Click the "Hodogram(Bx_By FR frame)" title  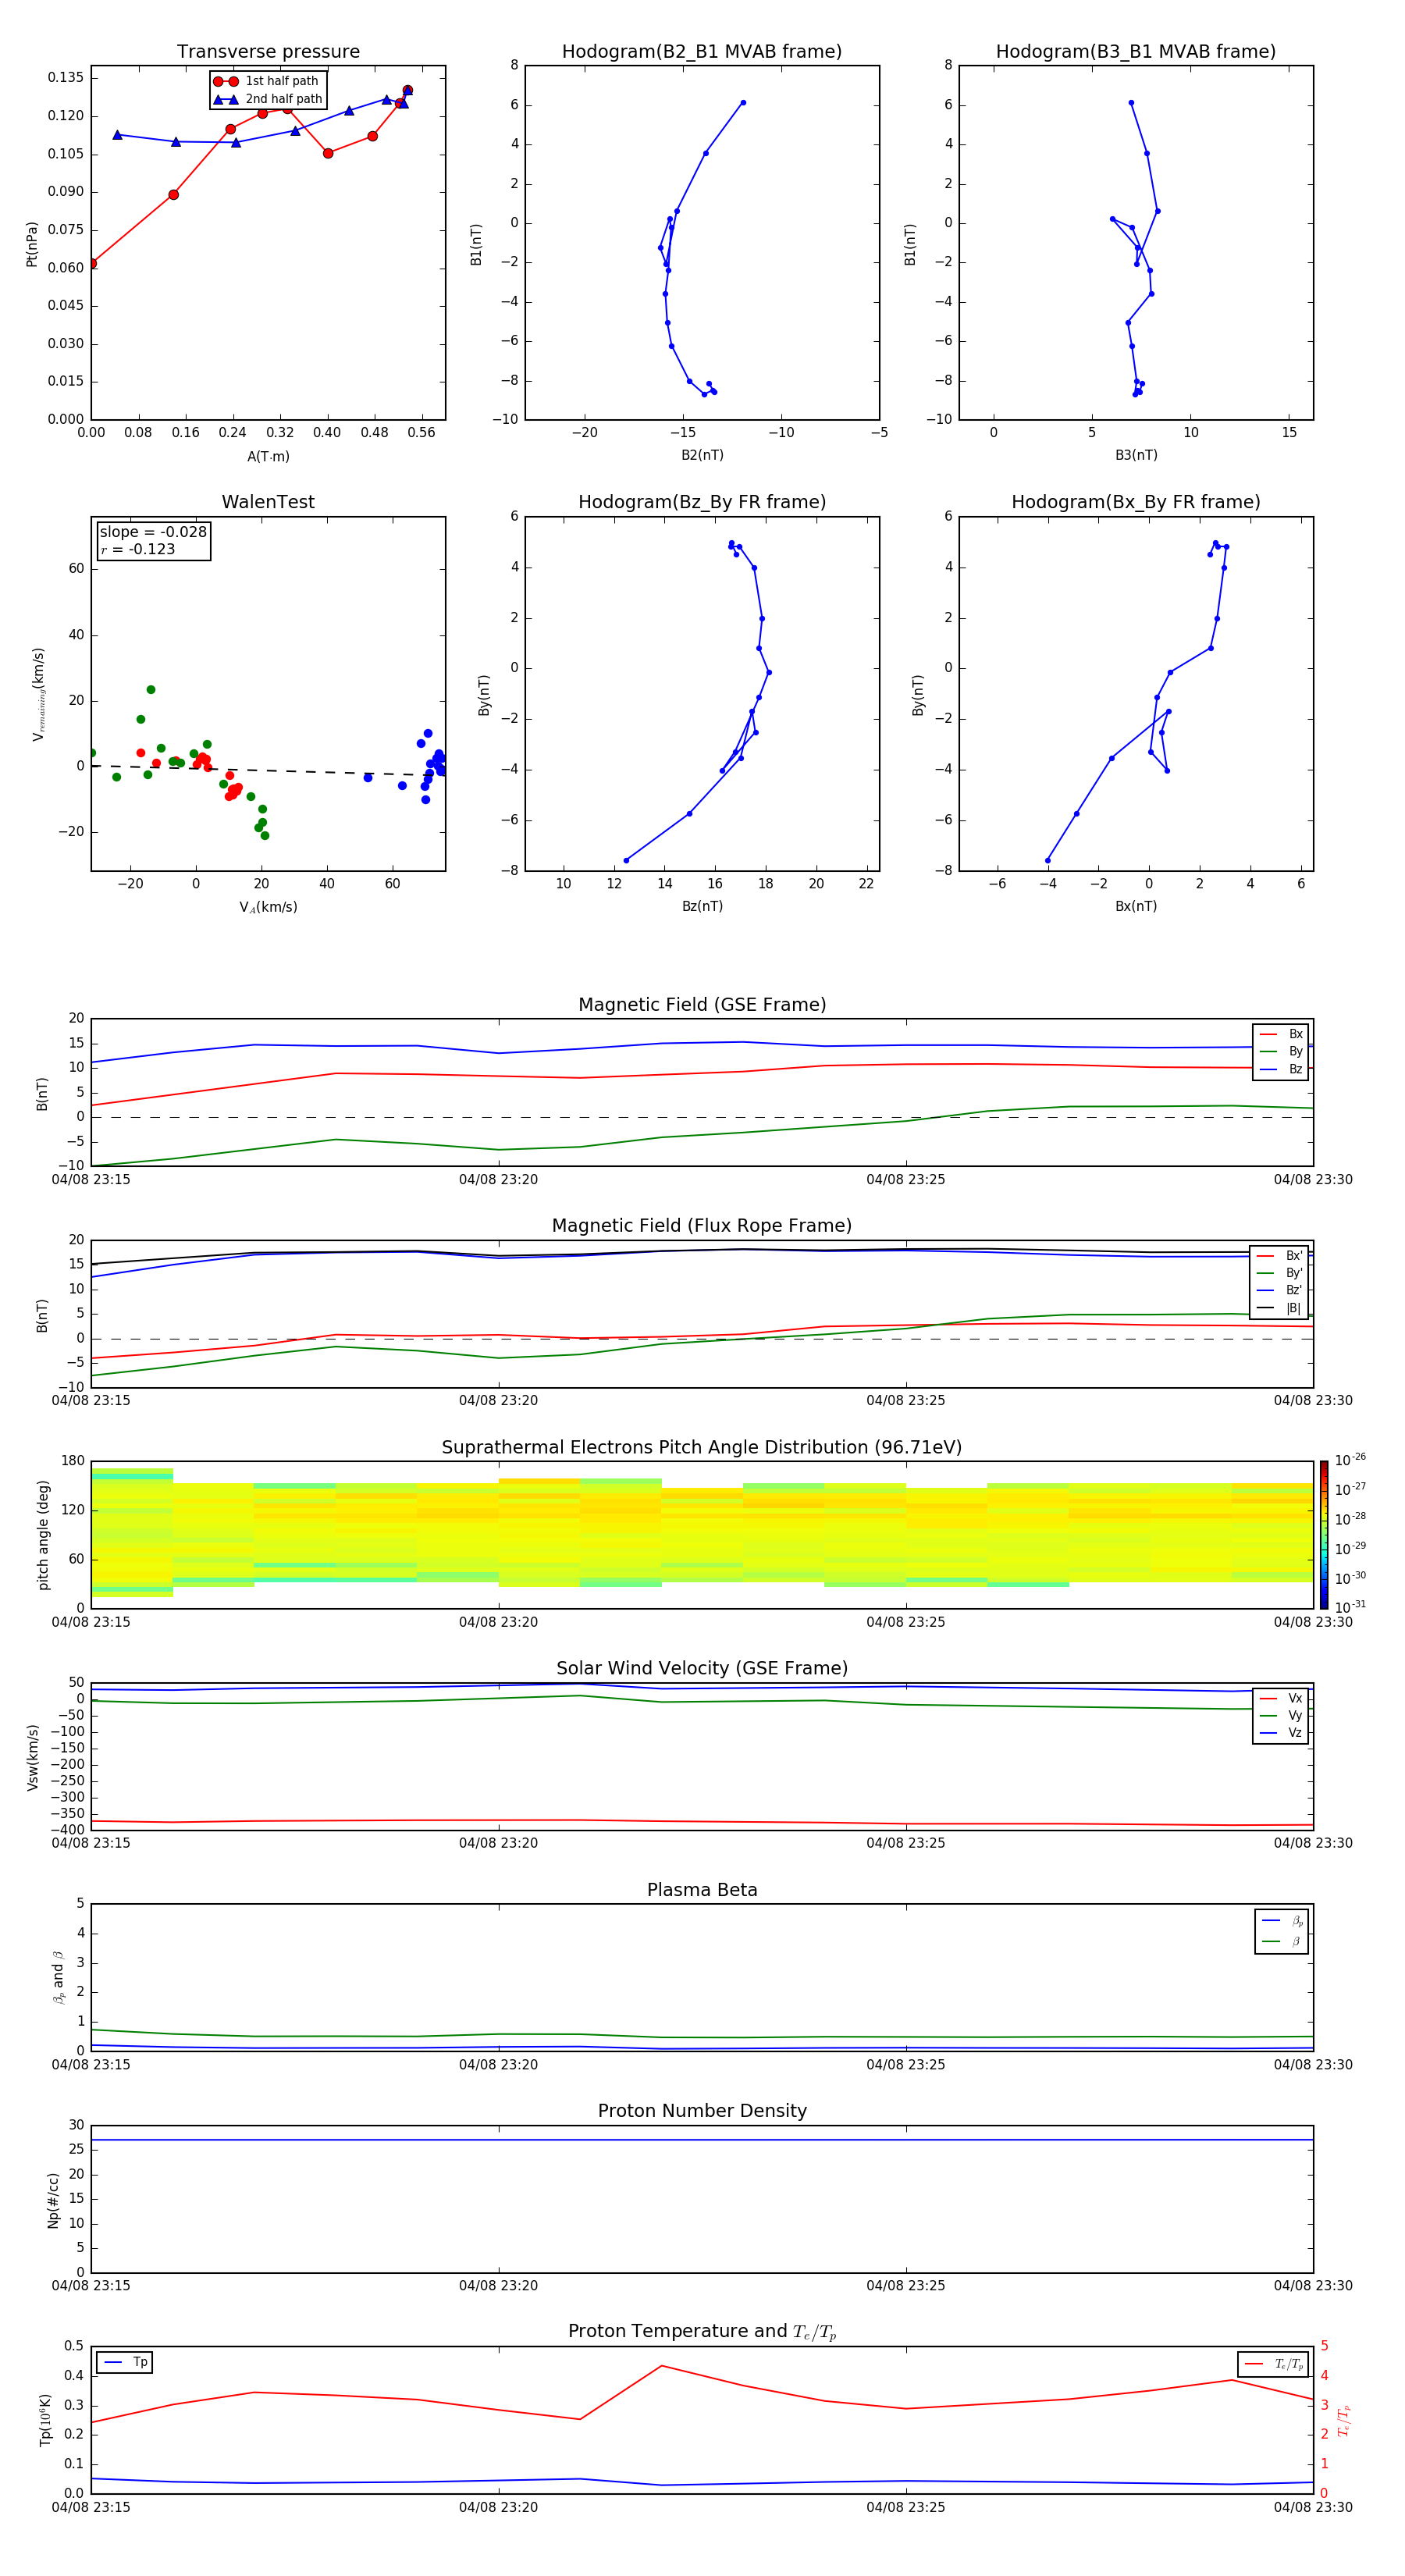coord(1136,502)
